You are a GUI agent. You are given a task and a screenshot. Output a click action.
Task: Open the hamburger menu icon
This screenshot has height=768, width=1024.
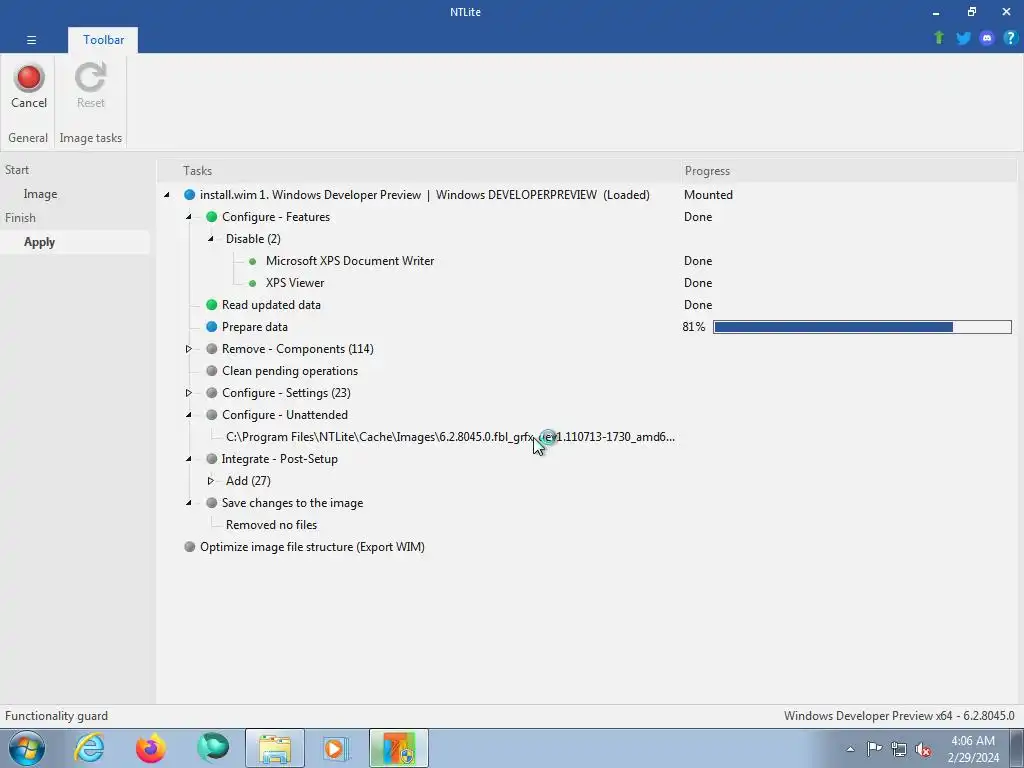(31, 40)
